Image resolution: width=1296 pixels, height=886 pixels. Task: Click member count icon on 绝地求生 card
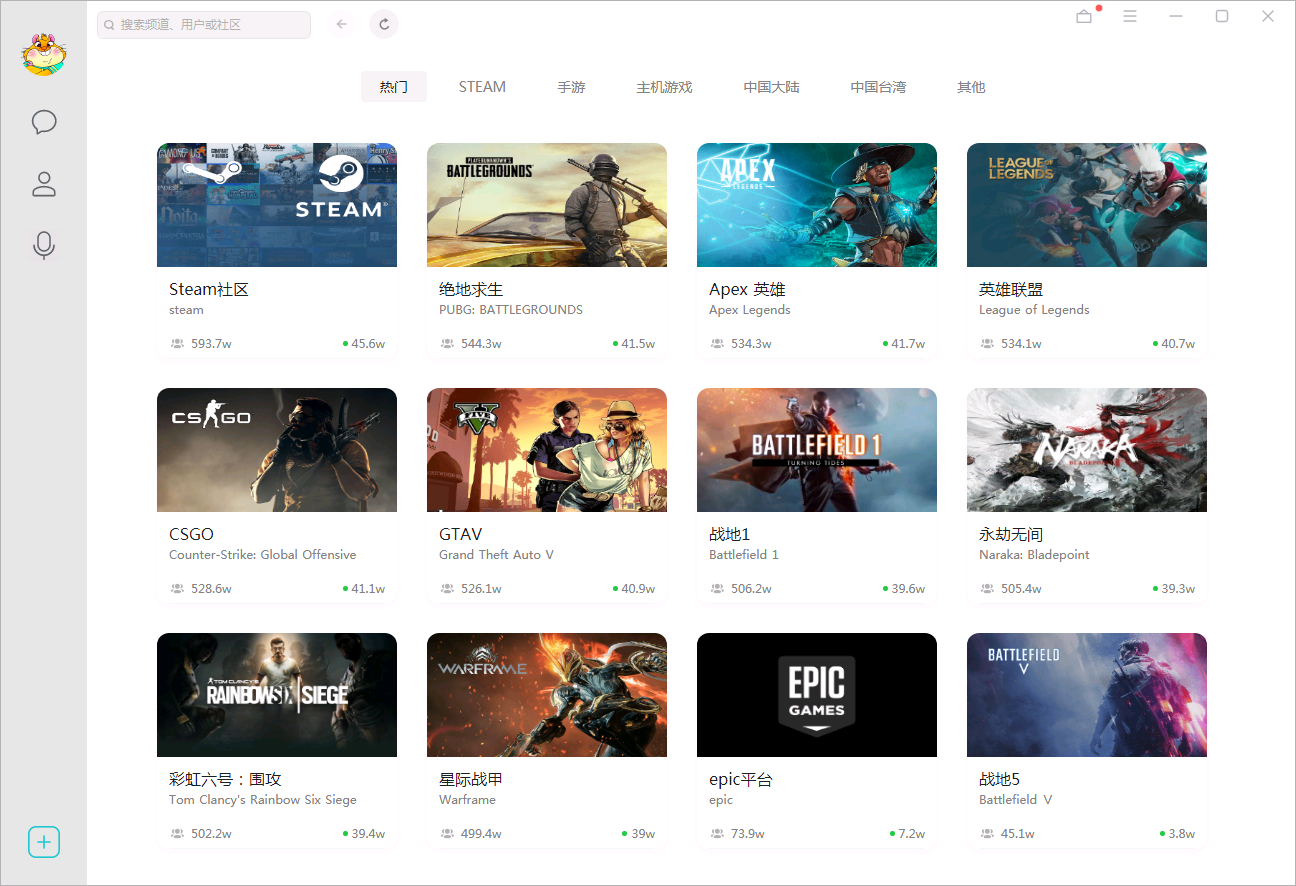[447, 343]
